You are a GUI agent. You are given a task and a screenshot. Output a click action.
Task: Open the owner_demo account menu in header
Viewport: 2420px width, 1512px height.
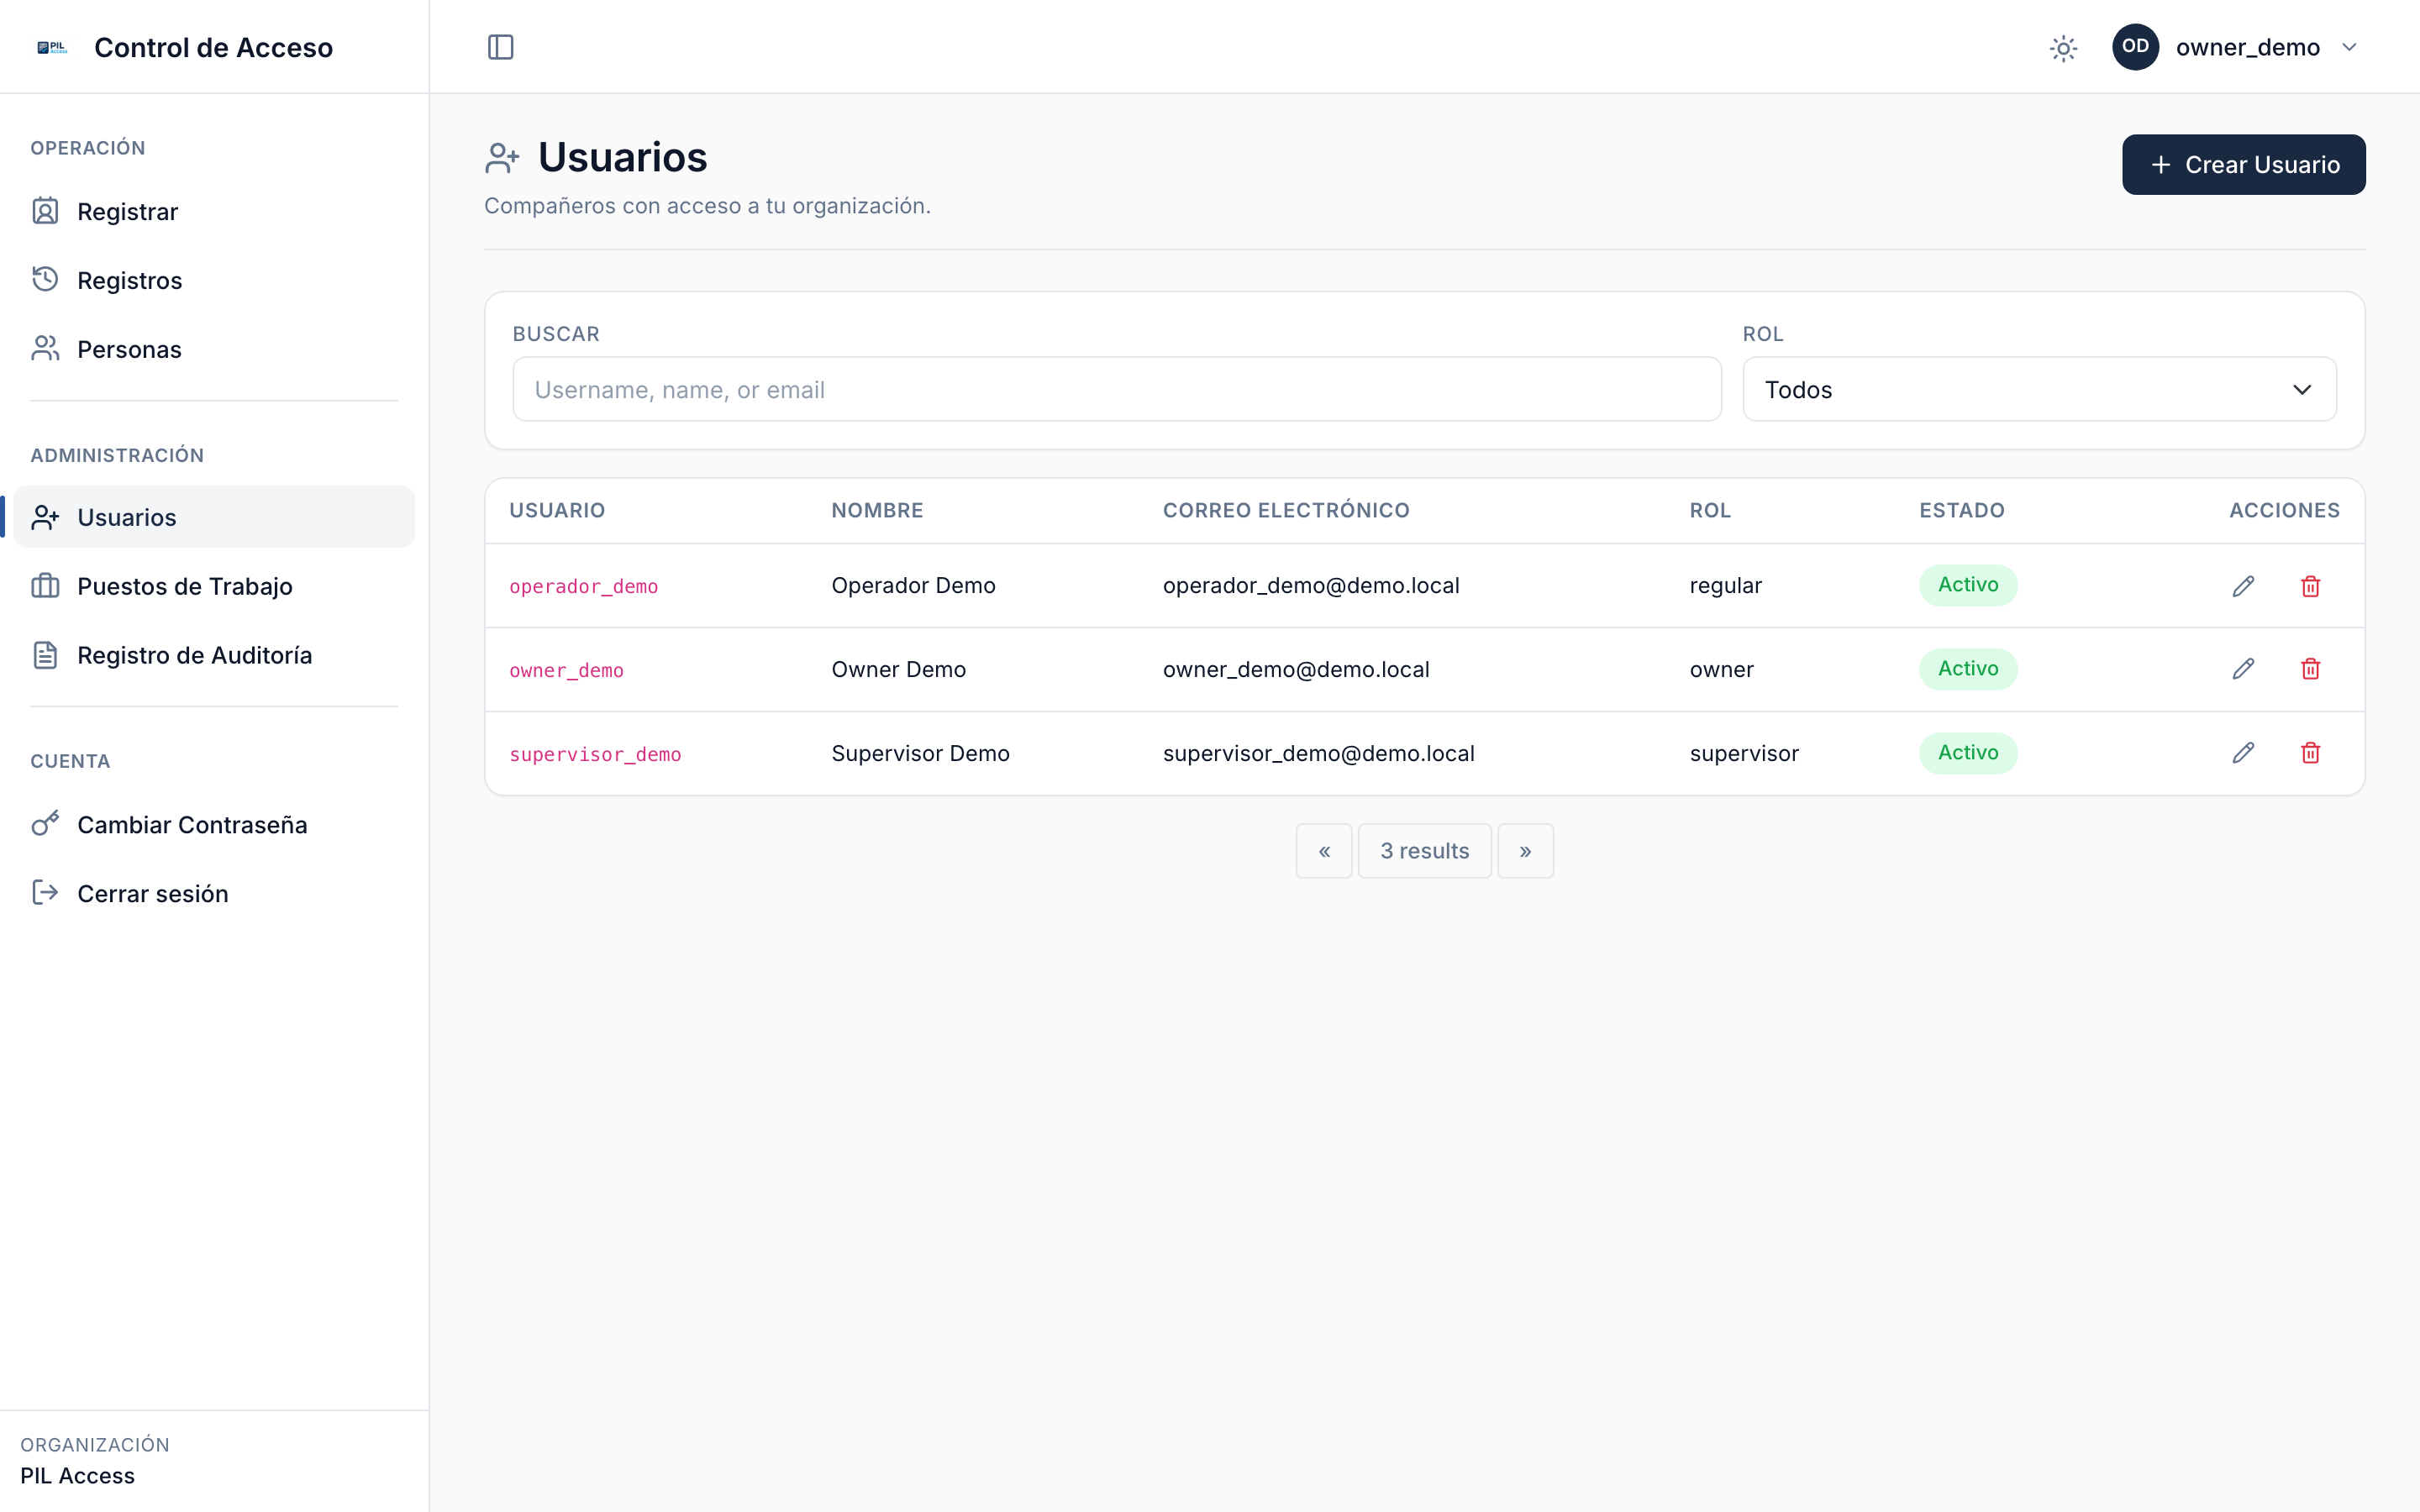(2237, 47)
